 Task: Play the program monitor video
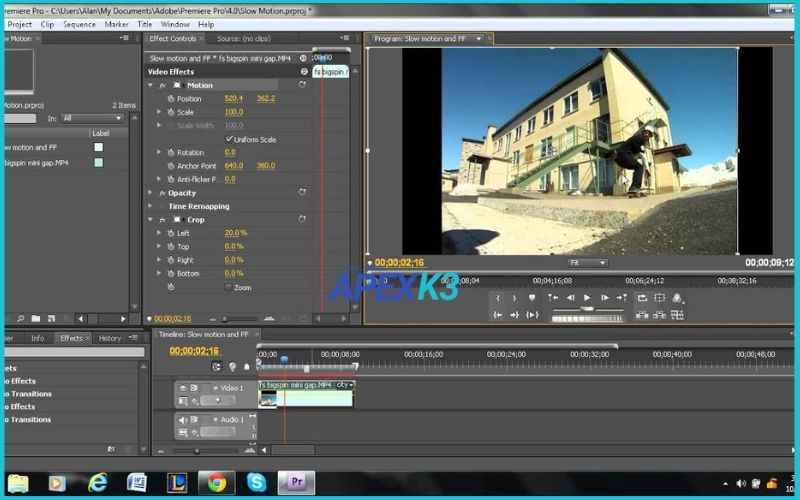(x=587, y=298)
